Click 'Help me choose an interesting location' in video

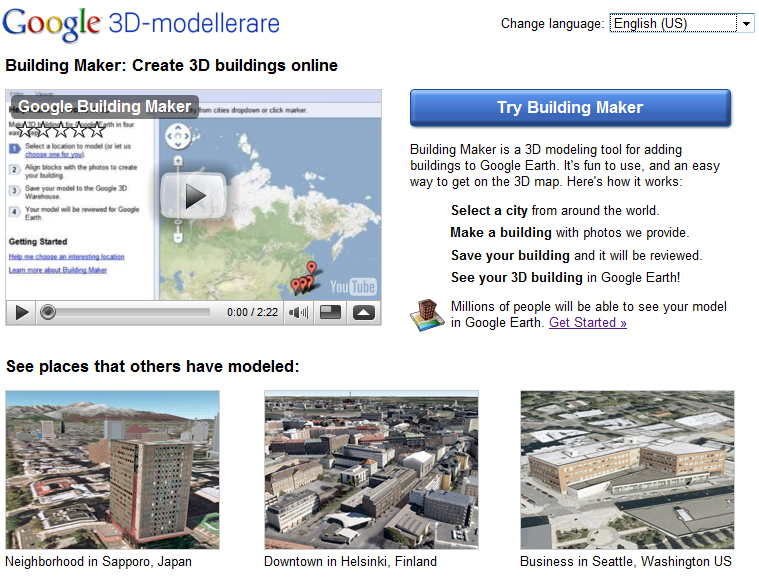(66, 257)
